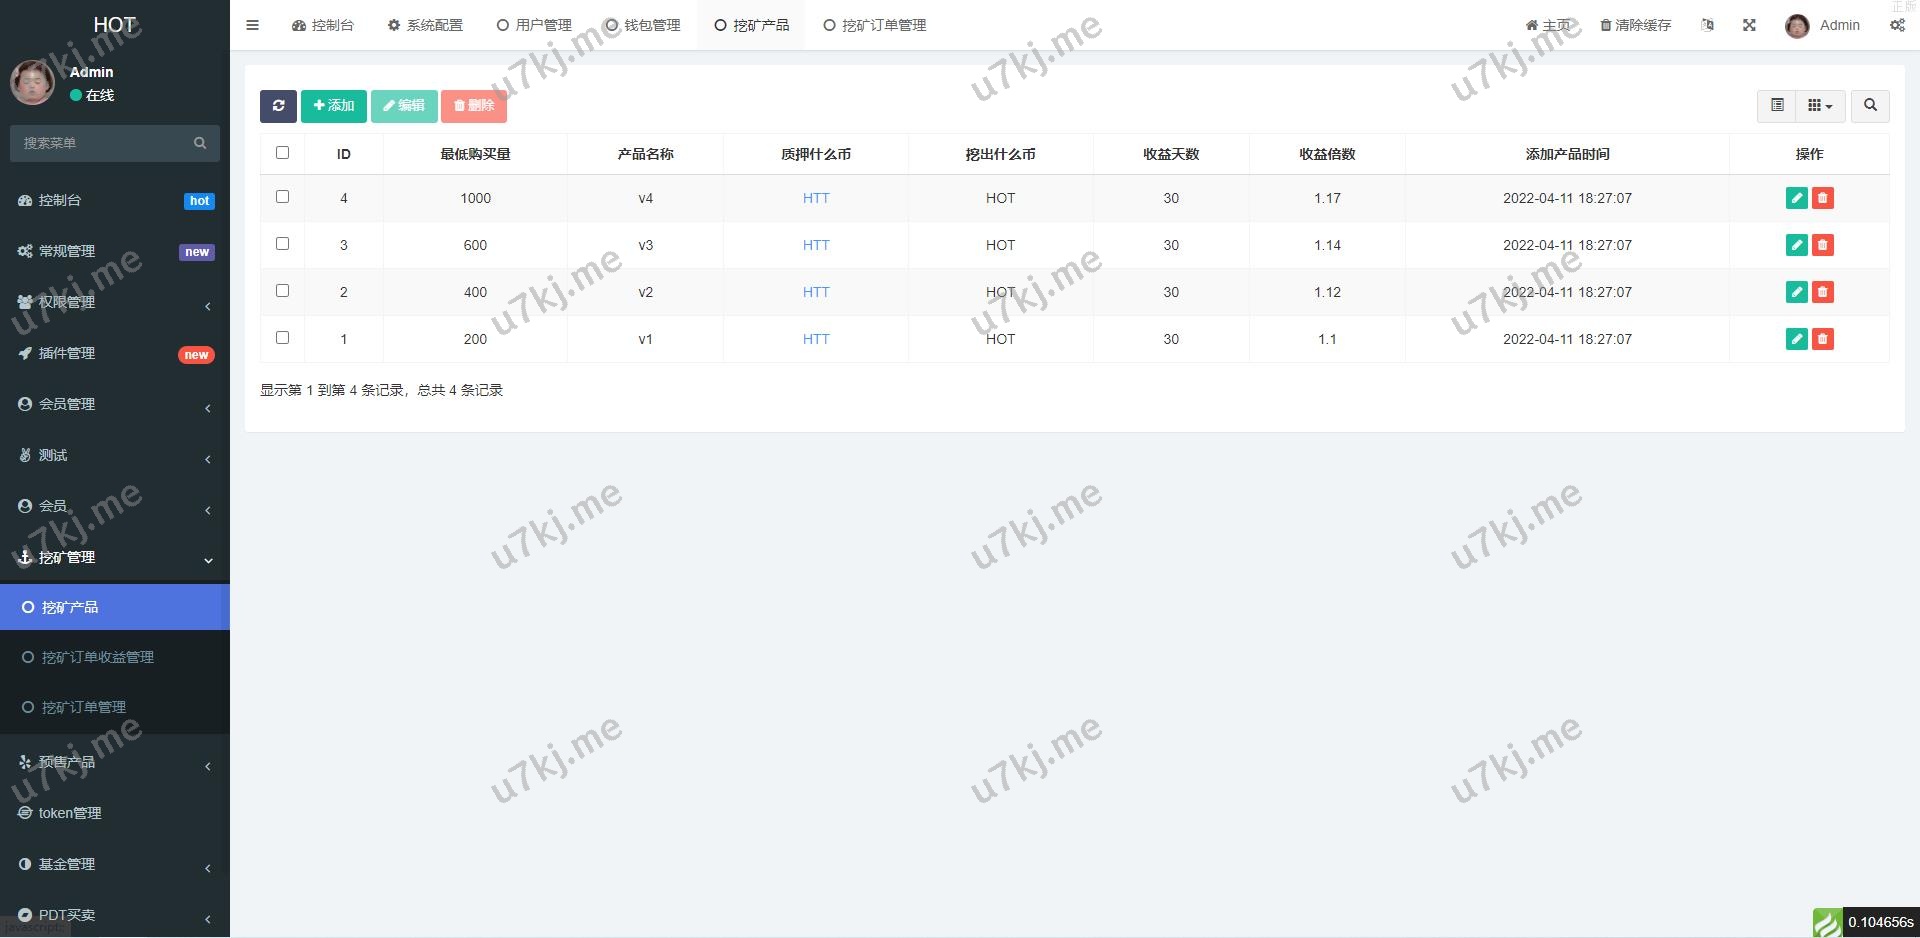The width and height of the screenshot is (1920, 938).
Task: Click the green edit icon for row v4
Action: 1796,198
